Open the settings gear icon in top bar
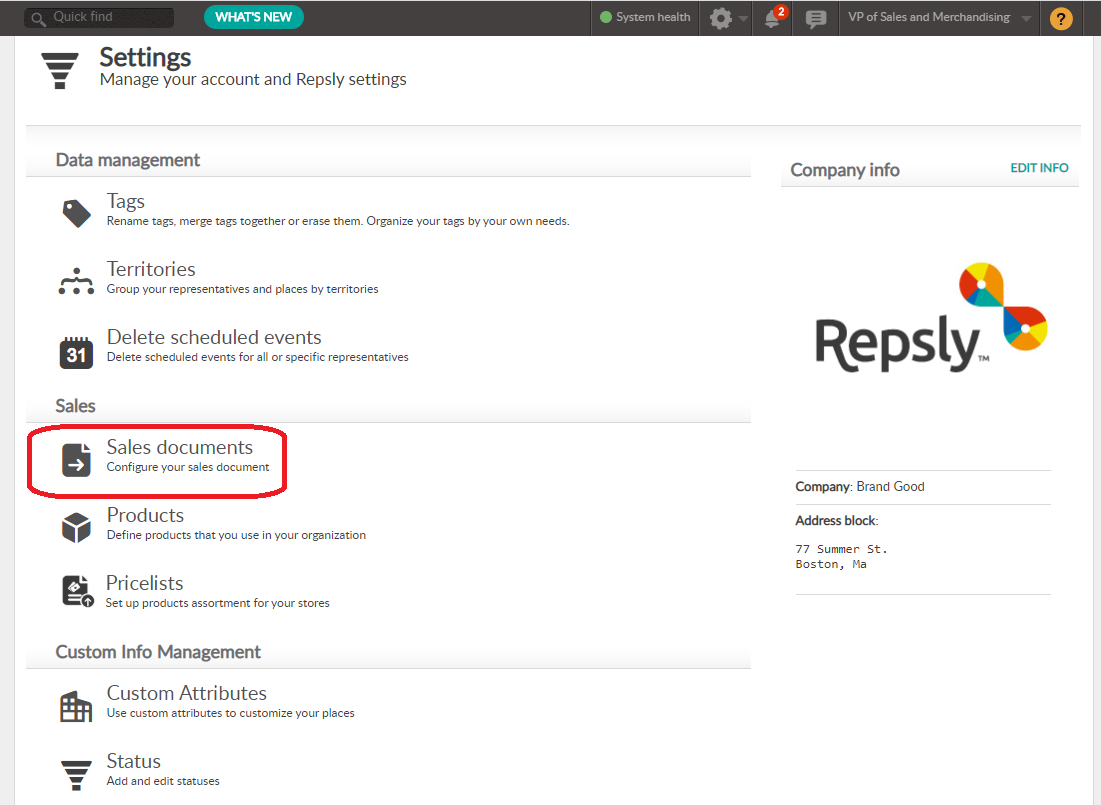 click(x=720, y=18)
